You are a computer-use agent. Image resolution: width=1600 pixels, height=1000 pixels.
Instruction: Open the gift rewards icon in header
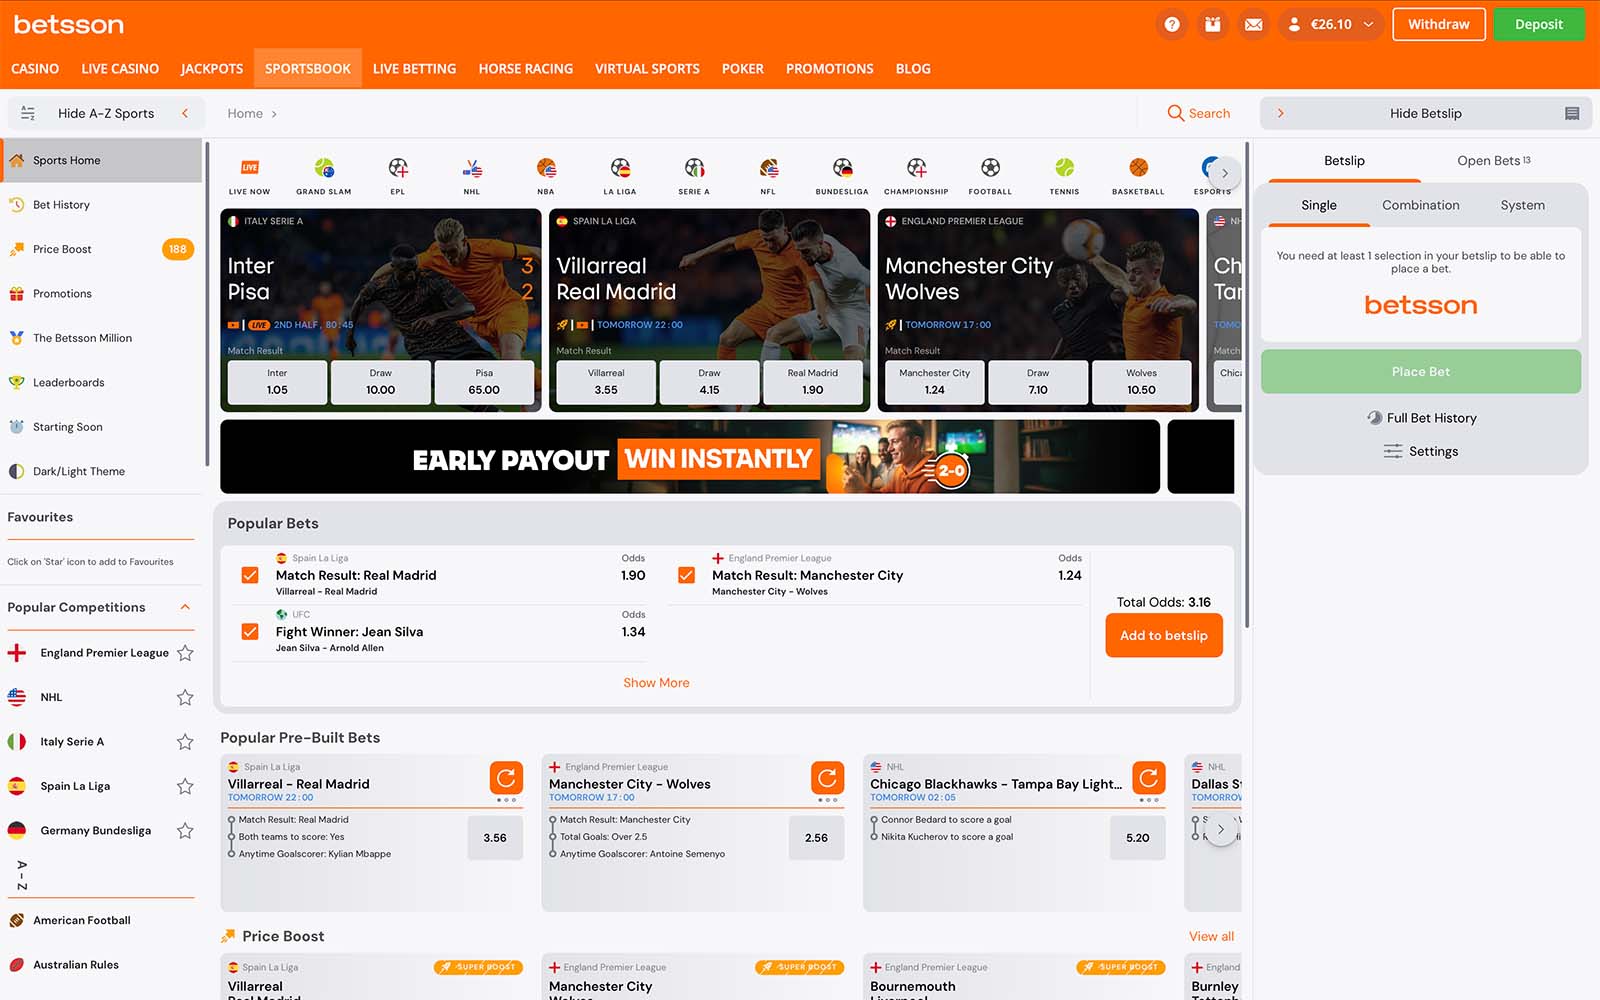(1212, 25)
